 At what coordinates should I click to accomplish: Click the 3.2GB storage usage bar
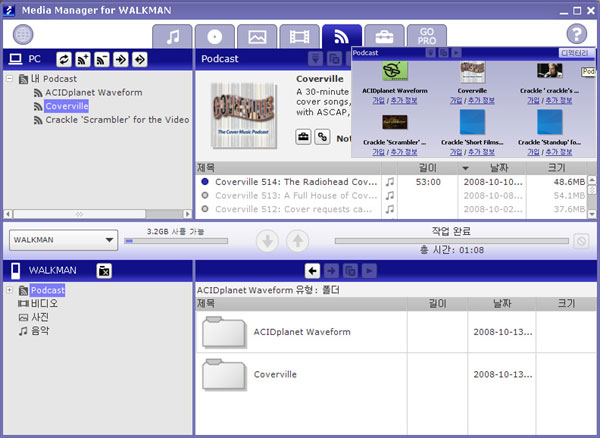[x=176, y=241]
